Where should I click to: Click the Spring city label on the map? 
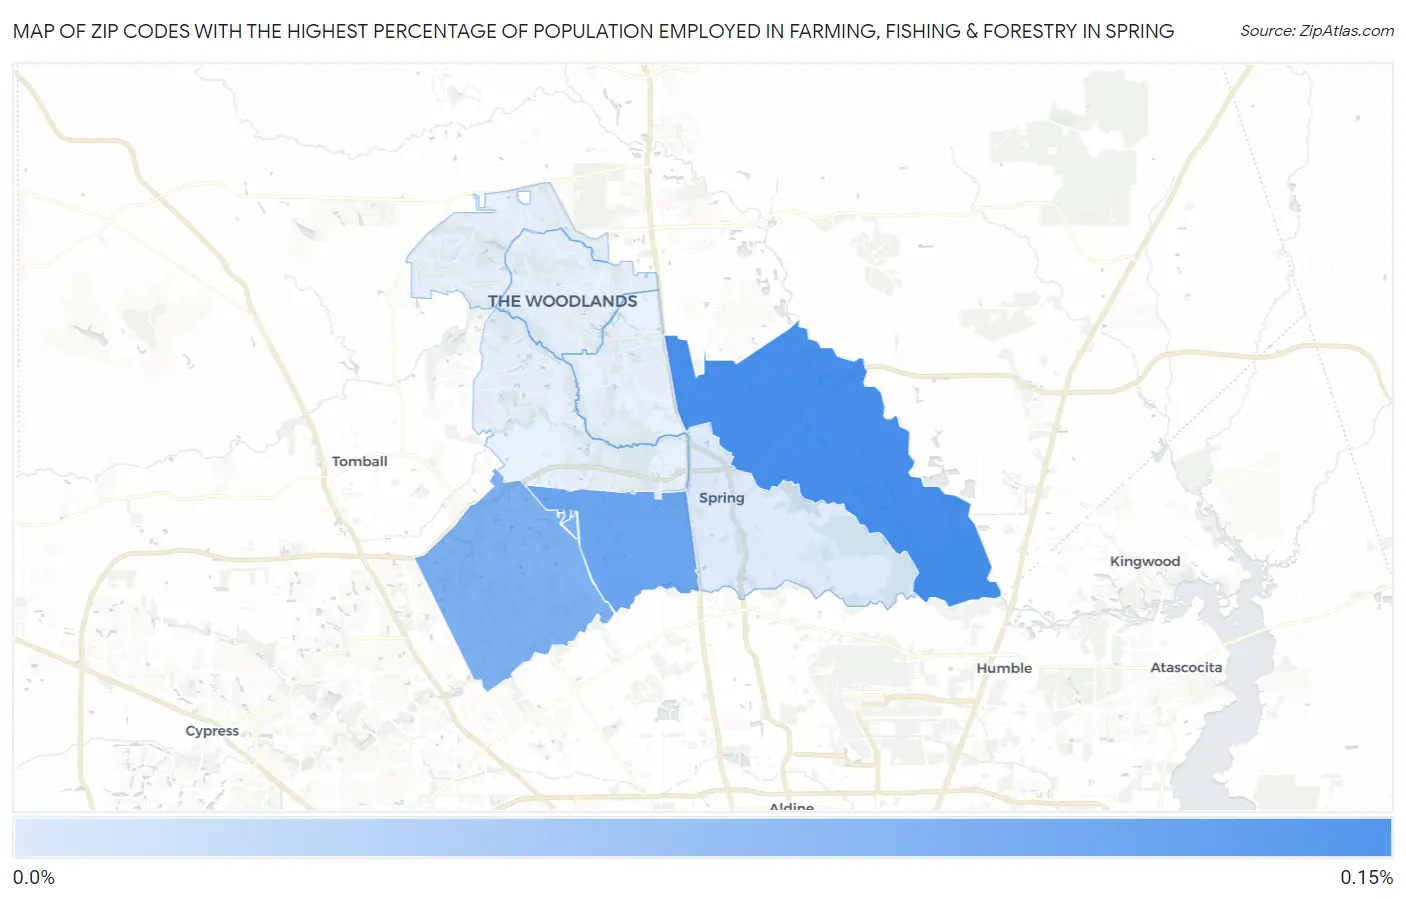pos(721,498)
